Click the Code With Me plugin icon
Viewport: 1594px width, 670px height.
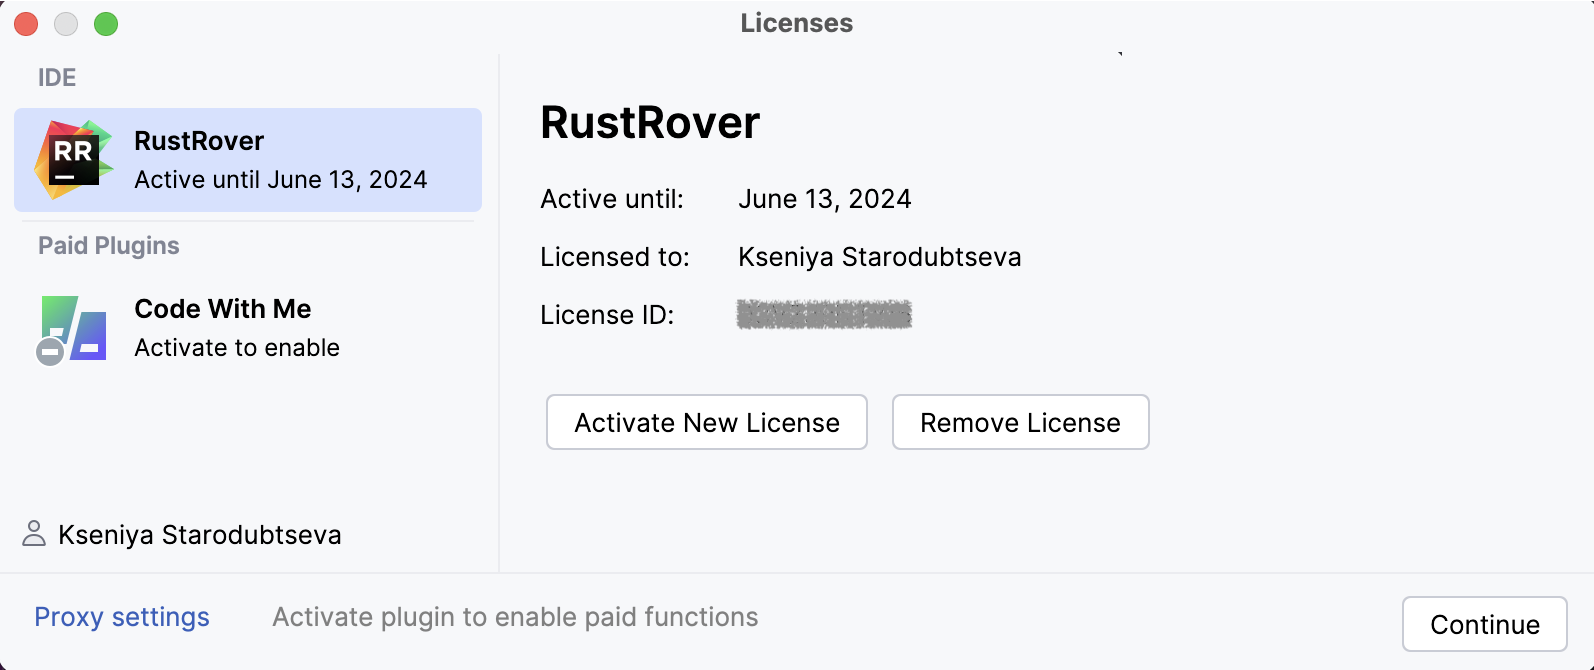tap(72, 329)
